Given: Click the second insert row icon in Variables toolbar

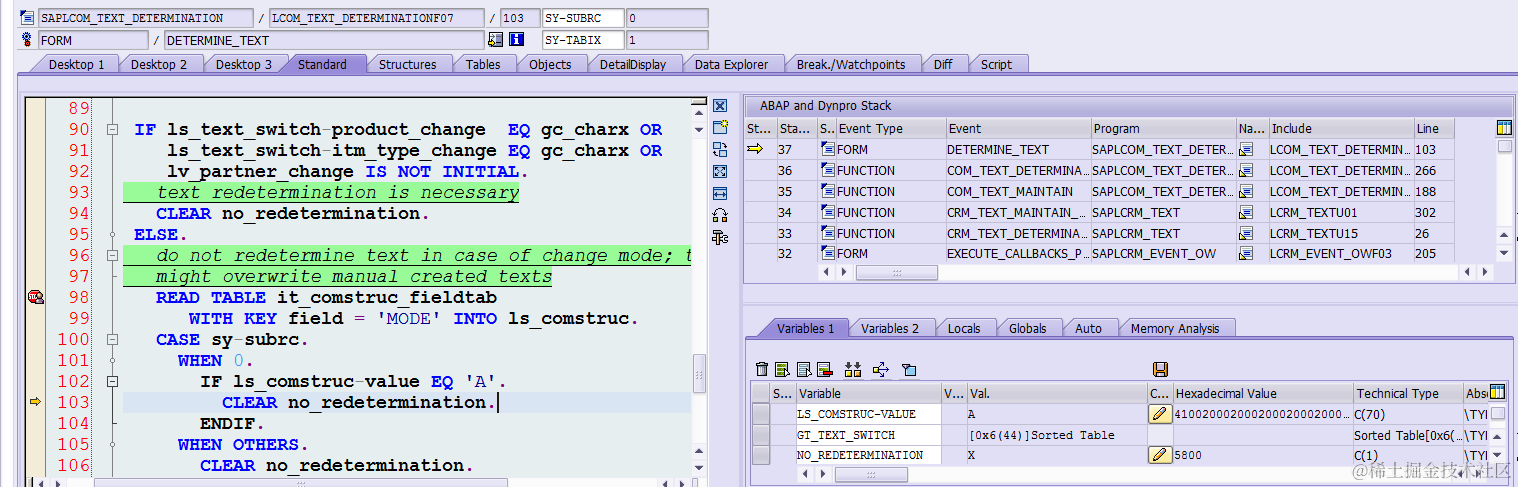Looking at the screenshot, I should click(804, 370).
